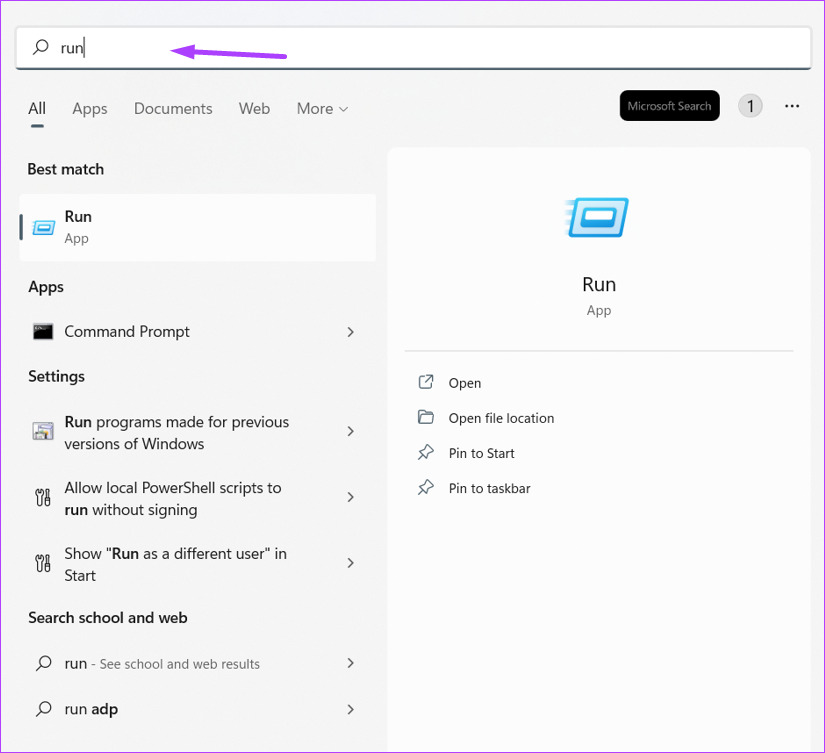Open the Command Prompt result

coord(197,332)
